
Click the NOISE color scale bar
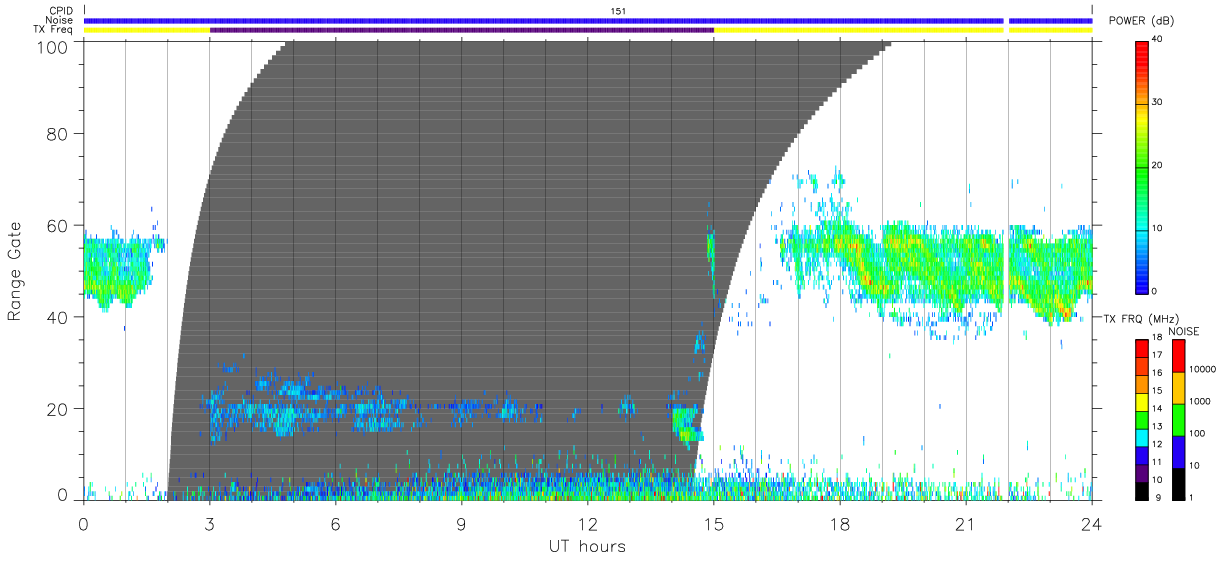[1179, 418]
